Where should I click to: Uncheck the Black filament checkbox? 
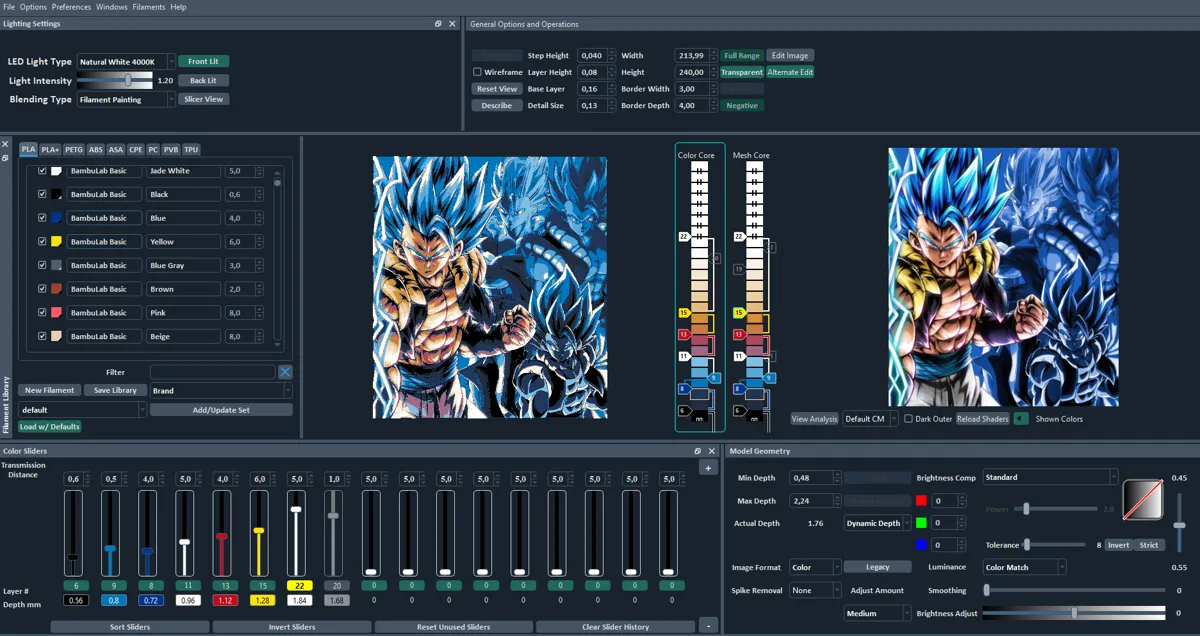[x=42, y=194]
